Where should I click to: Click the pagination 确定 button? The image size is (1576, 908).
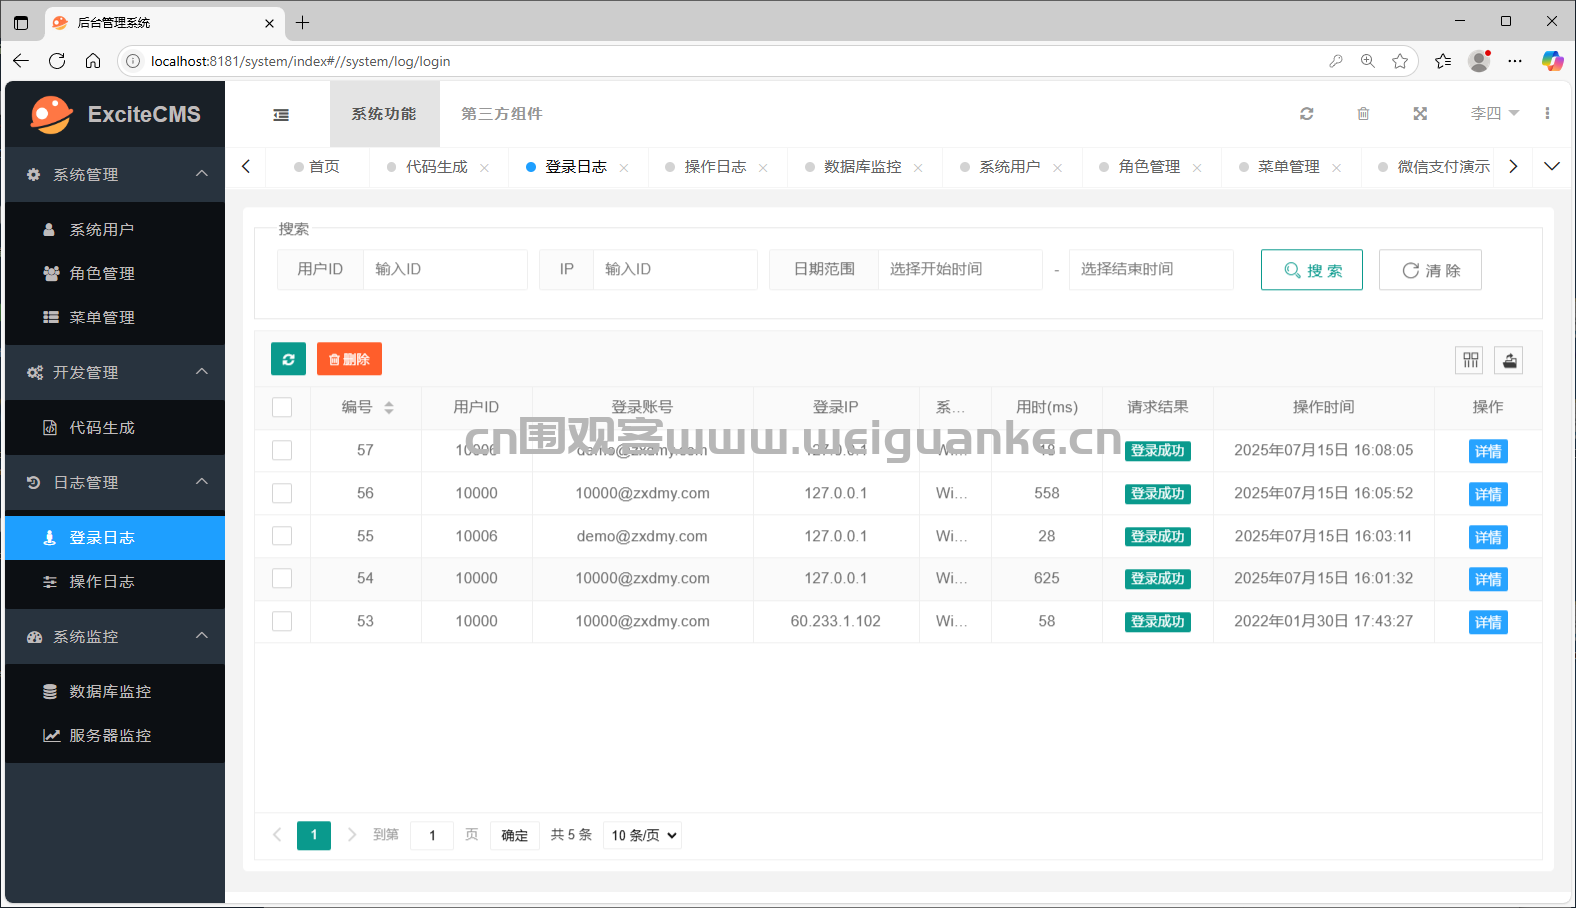tap(514, 835)
